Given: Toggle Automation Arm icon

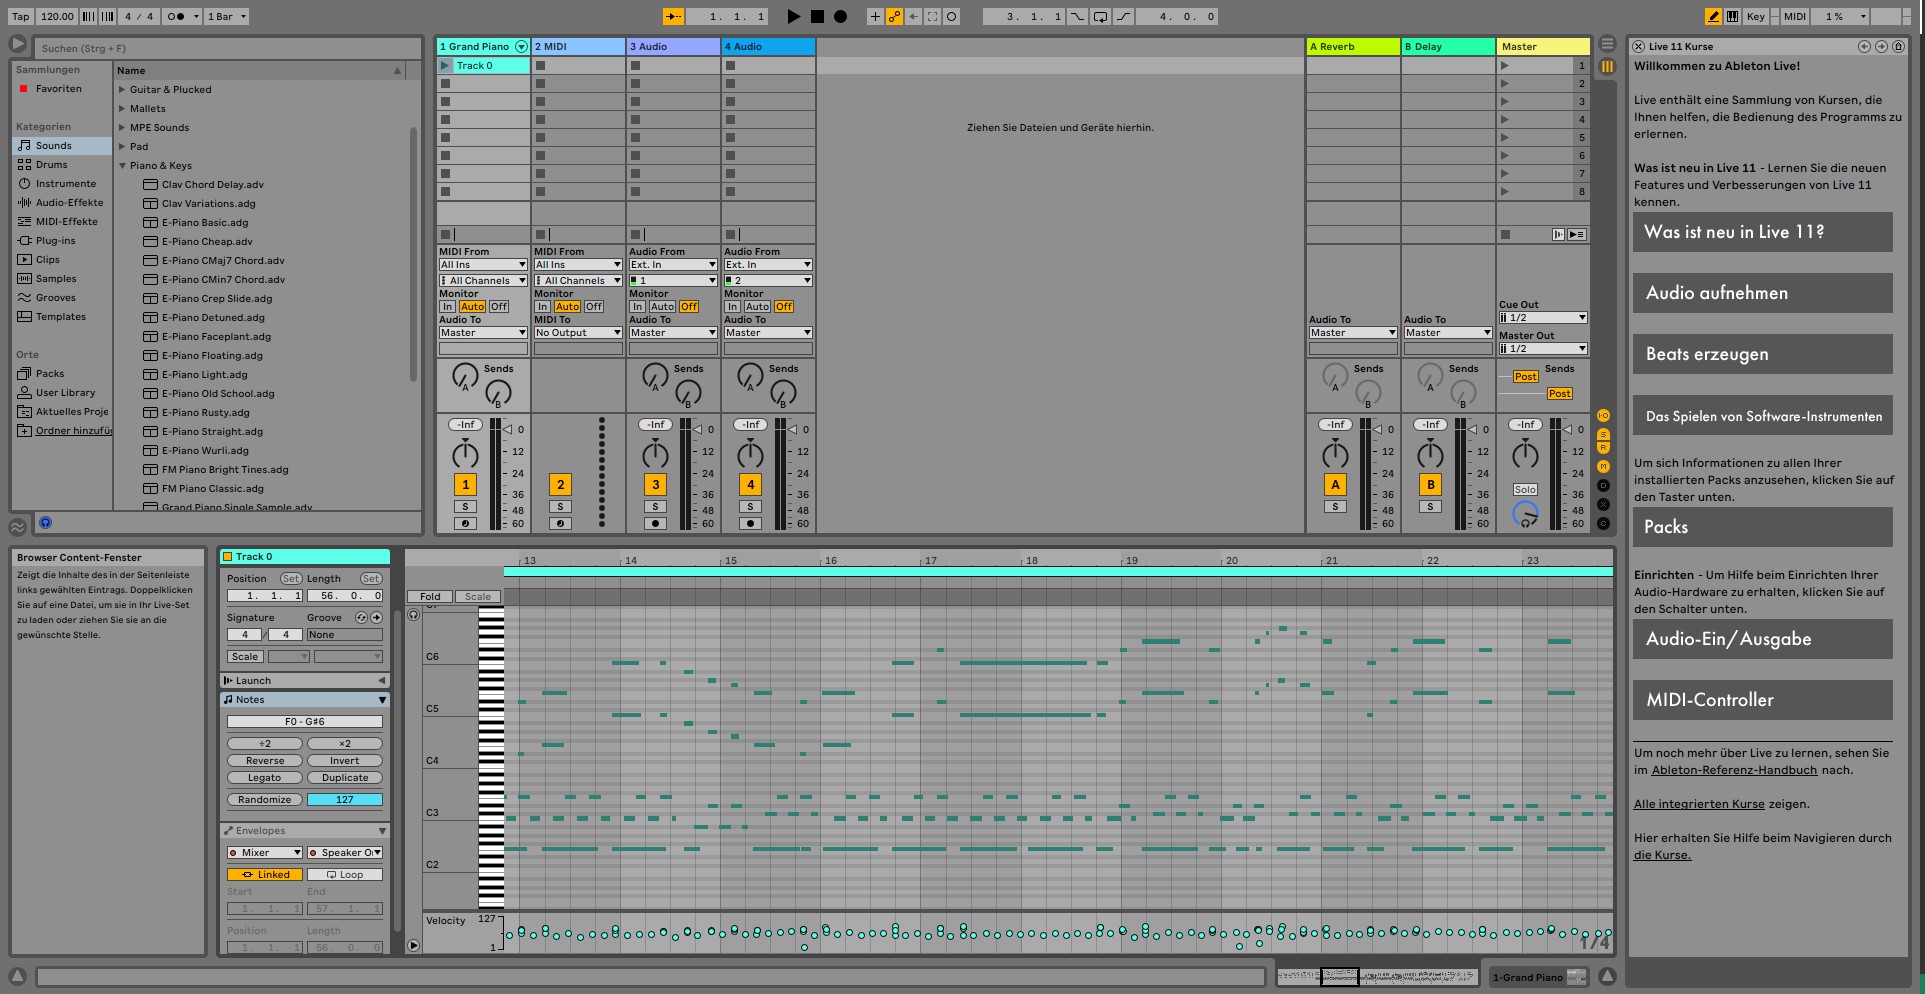Looking at the screenshot, I should (x=894, y=16).
